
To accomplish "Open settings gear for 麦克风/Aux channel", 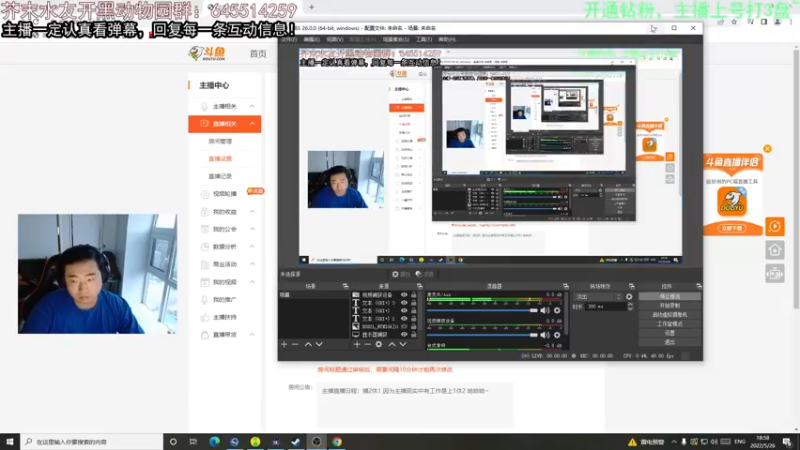I will click(x=557, y=310).
